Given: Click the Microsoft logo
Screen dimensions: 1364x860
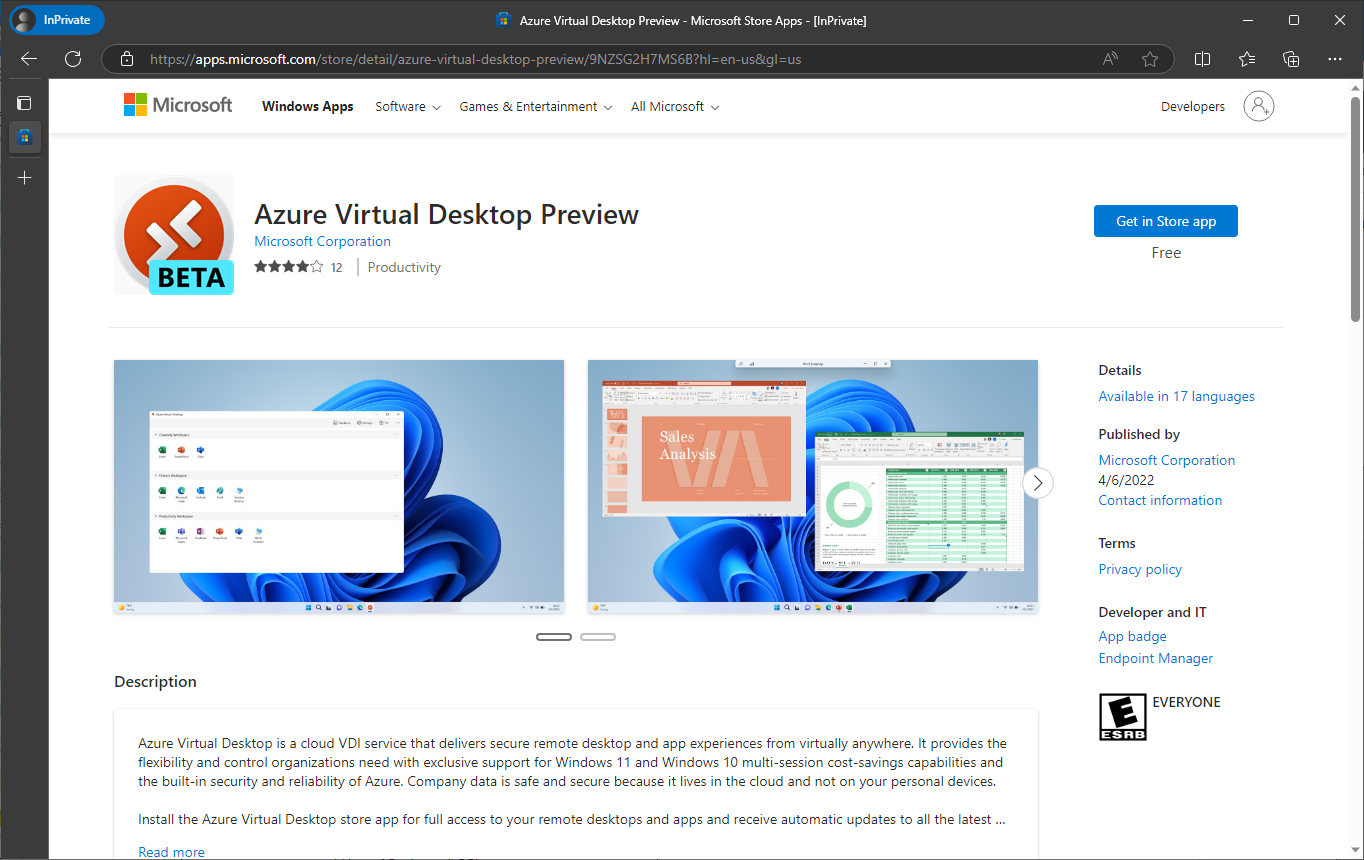Looking at the screenshot, I should (x=178, y=105).
